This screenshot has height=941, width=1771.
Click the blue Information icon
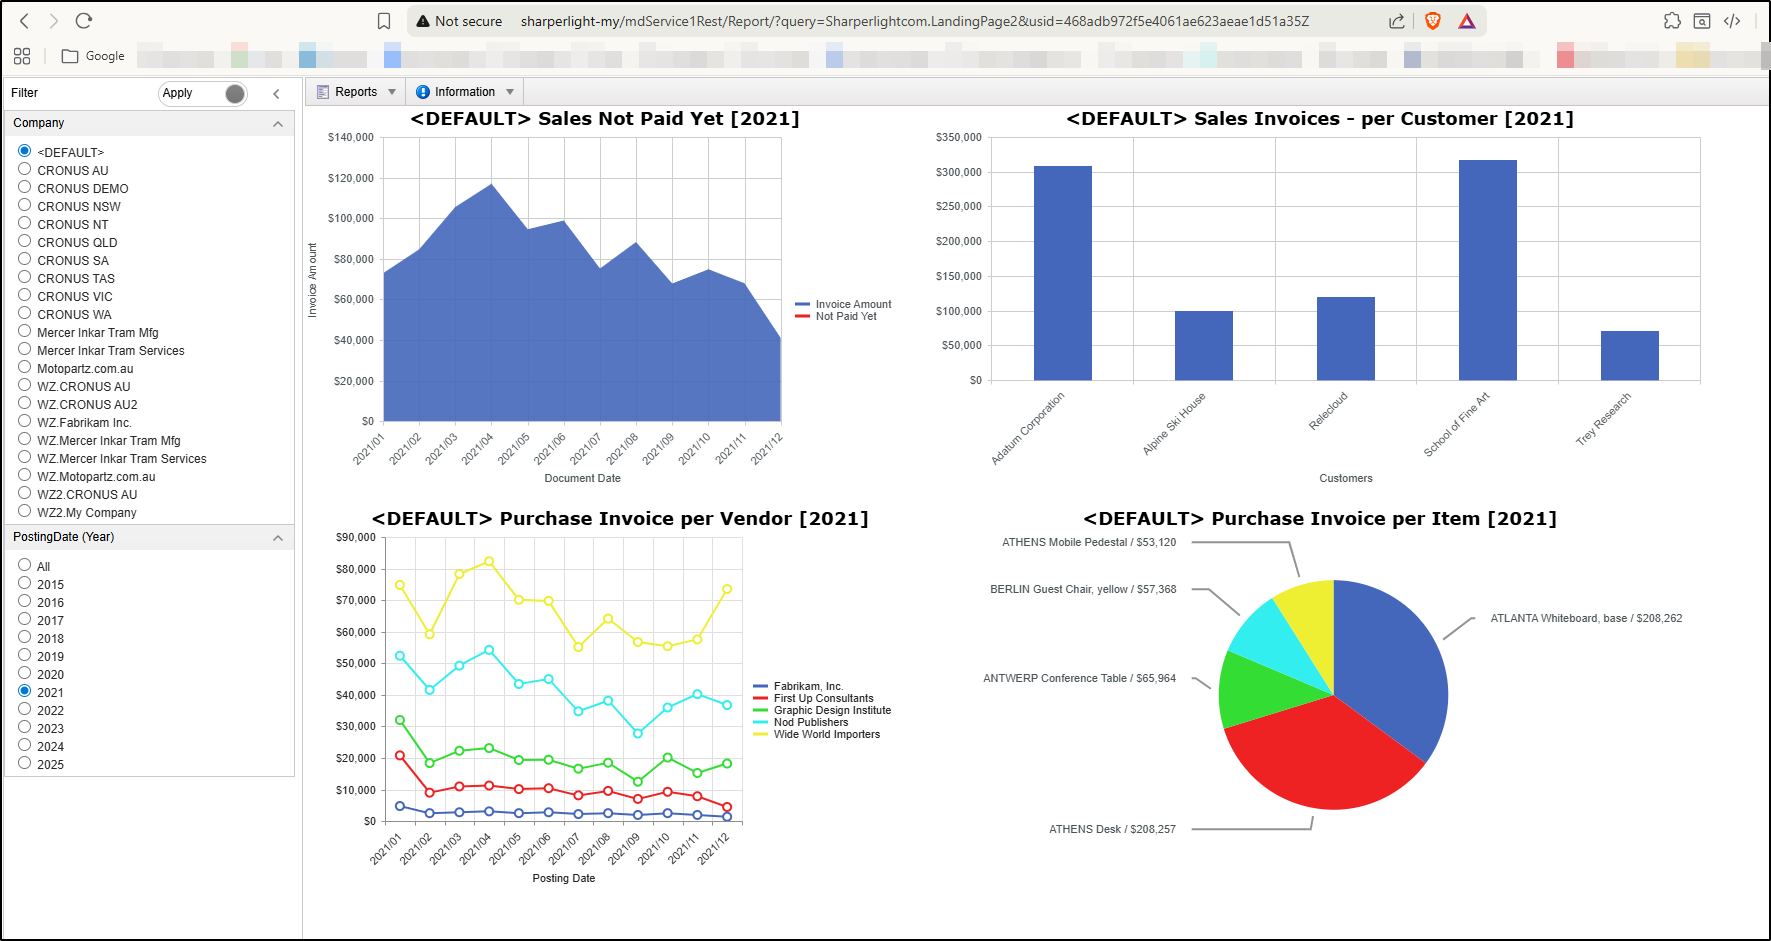(423, 92)
